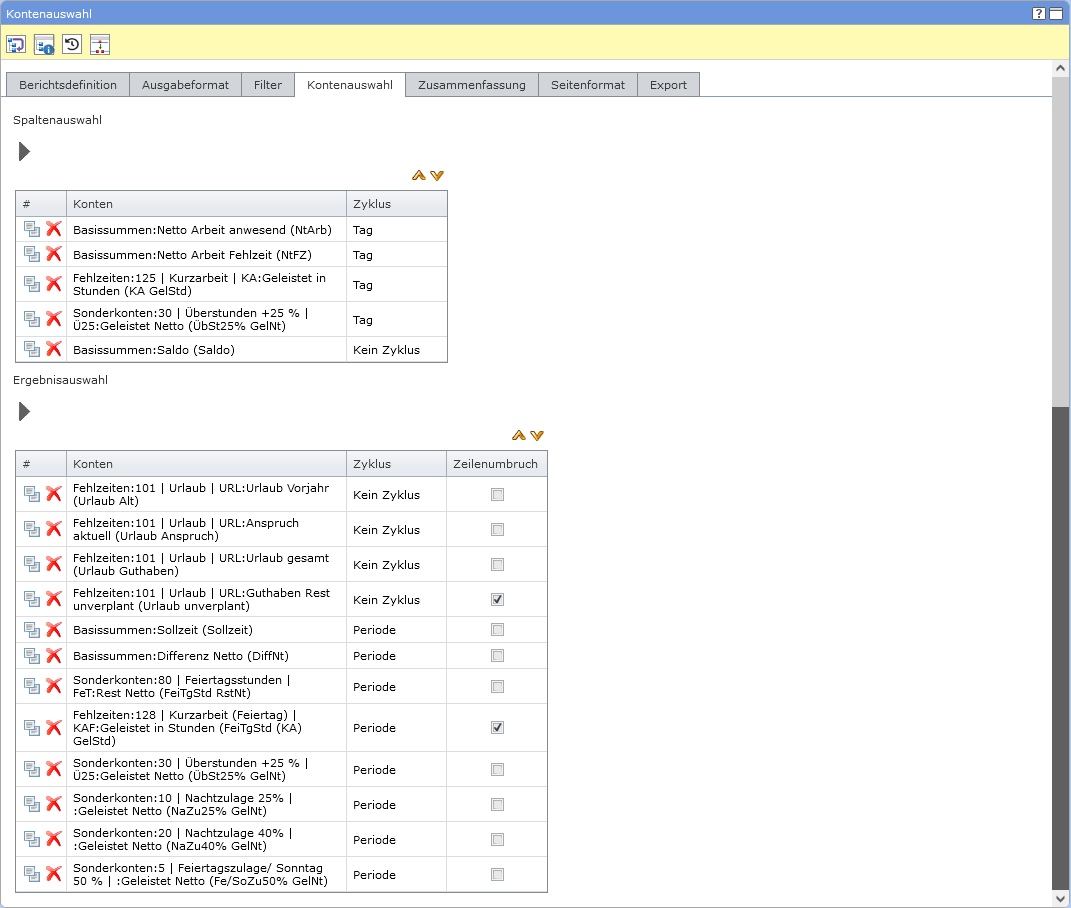Enable Zeilenumbruch for Urlaub Vorjahr row
1071x908 pixels.
497,494
